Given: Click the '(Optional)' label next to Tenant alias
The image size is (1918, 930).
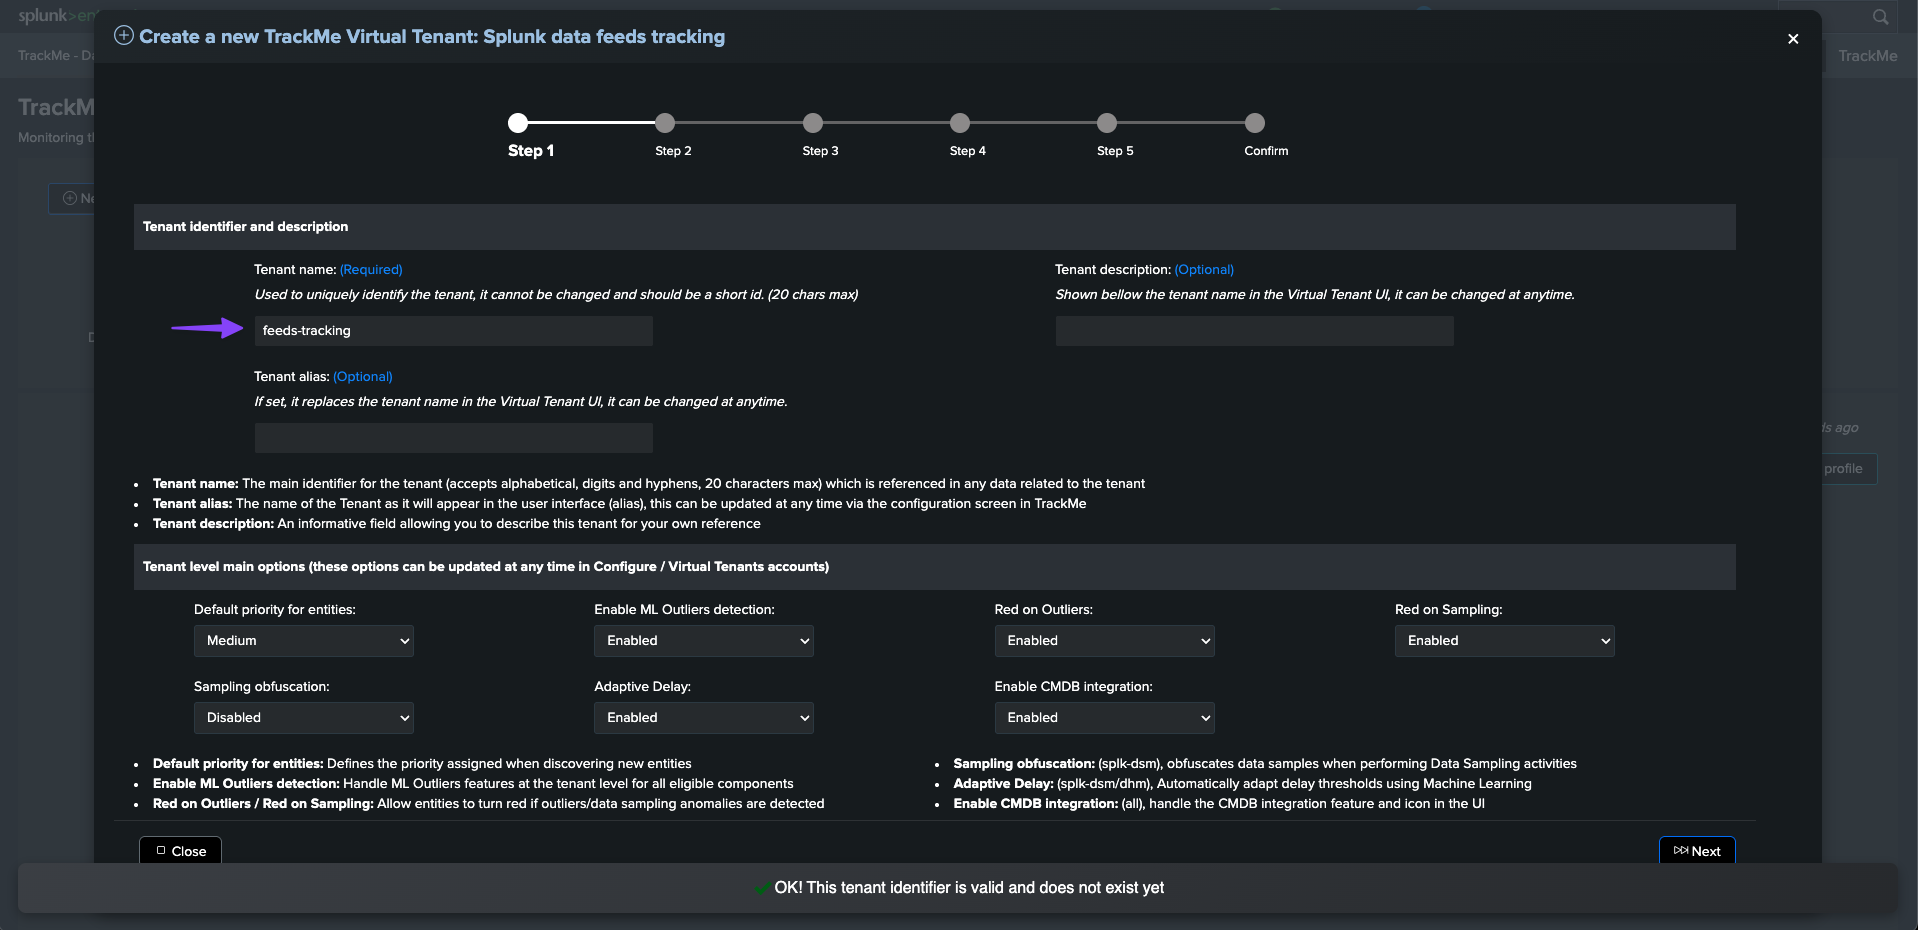Looking at the screenshot, I should coord(363,377).
